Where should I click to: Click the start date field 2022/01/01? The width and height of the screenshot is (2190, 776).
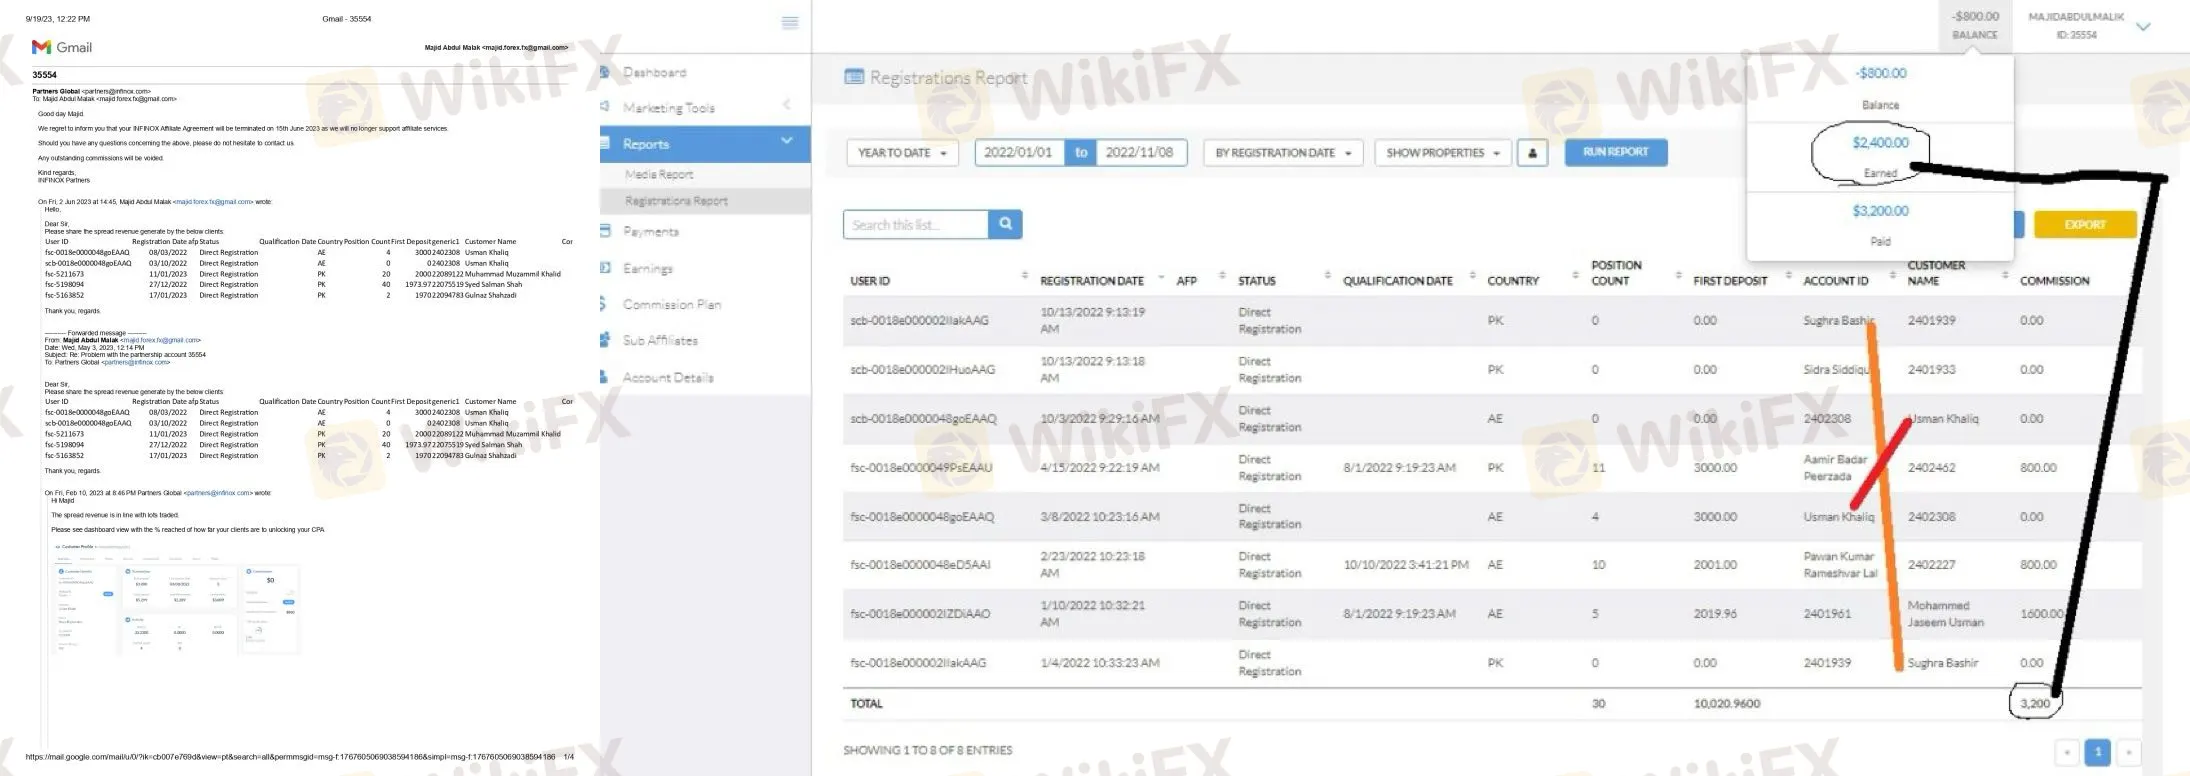coord(1018,152)
